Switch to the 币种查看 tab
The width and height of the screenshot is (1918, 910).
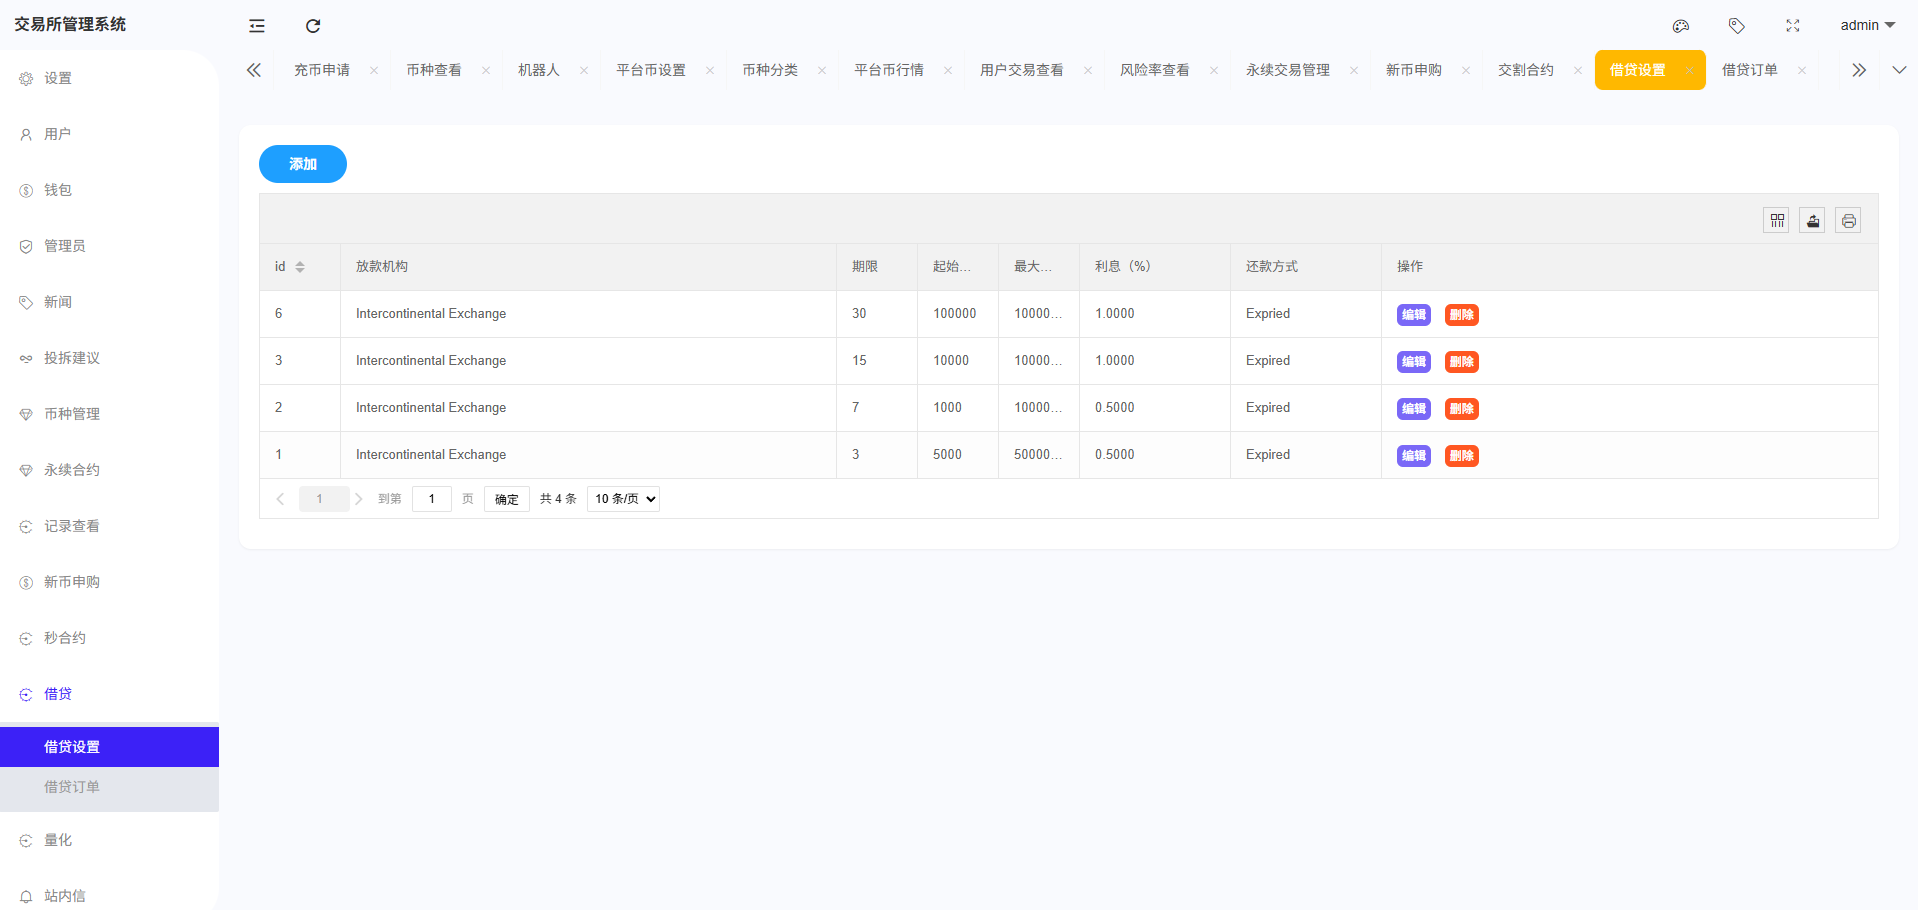(x=433, y=70)
